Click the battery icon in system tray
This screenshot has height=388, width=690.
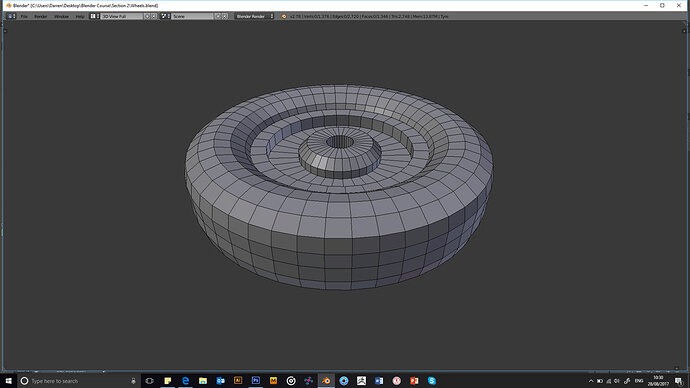pos(600,381)
